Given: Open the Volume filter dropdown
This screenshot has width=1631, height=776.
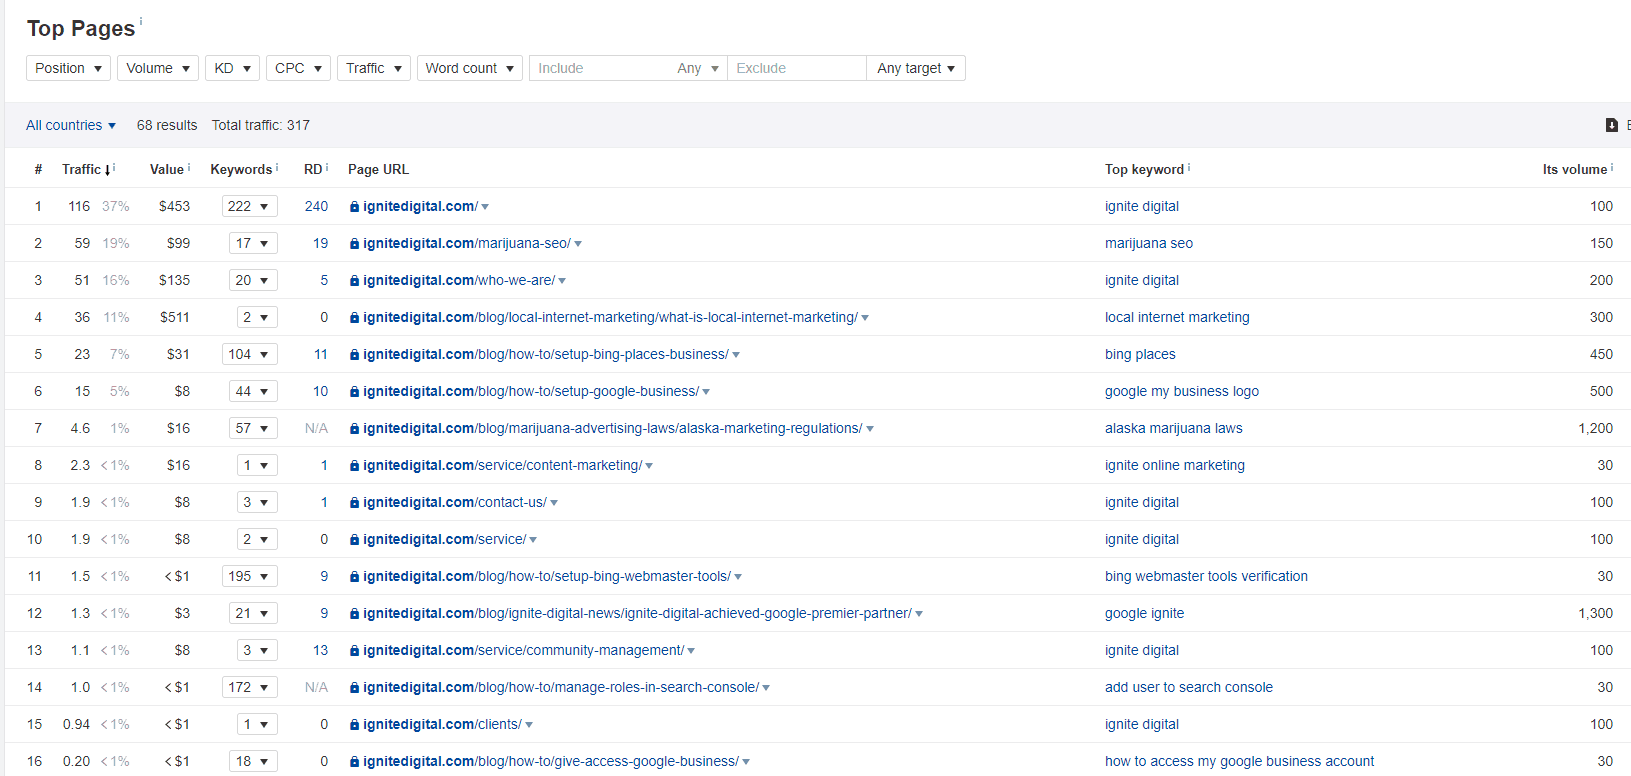Looking at the screenshot, I should click(158, 68).
